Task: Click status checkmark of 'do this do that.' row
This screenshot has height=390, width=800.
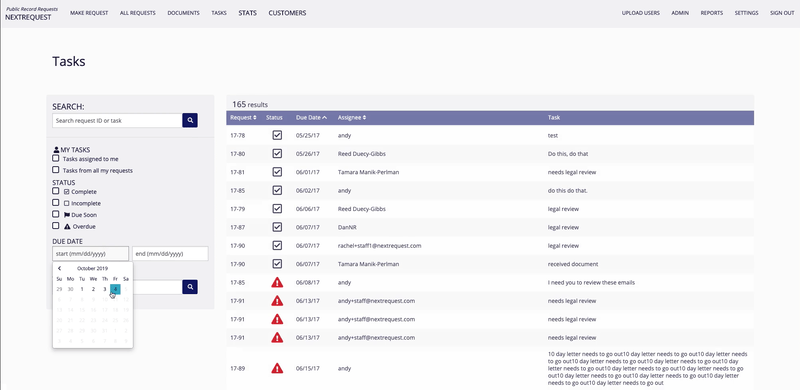Action: (277, 190)
